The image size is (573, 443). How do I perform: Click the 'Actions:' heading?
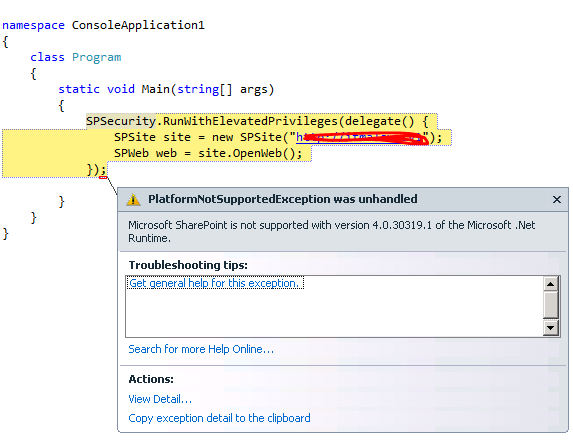tap(151, 379)
